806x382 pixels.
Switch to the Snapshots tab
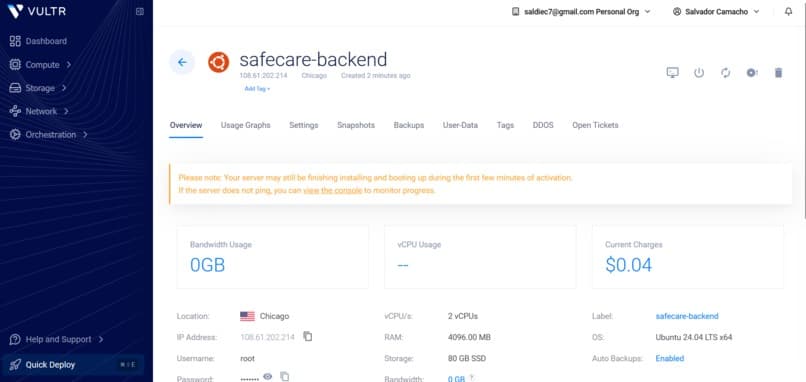356,125
